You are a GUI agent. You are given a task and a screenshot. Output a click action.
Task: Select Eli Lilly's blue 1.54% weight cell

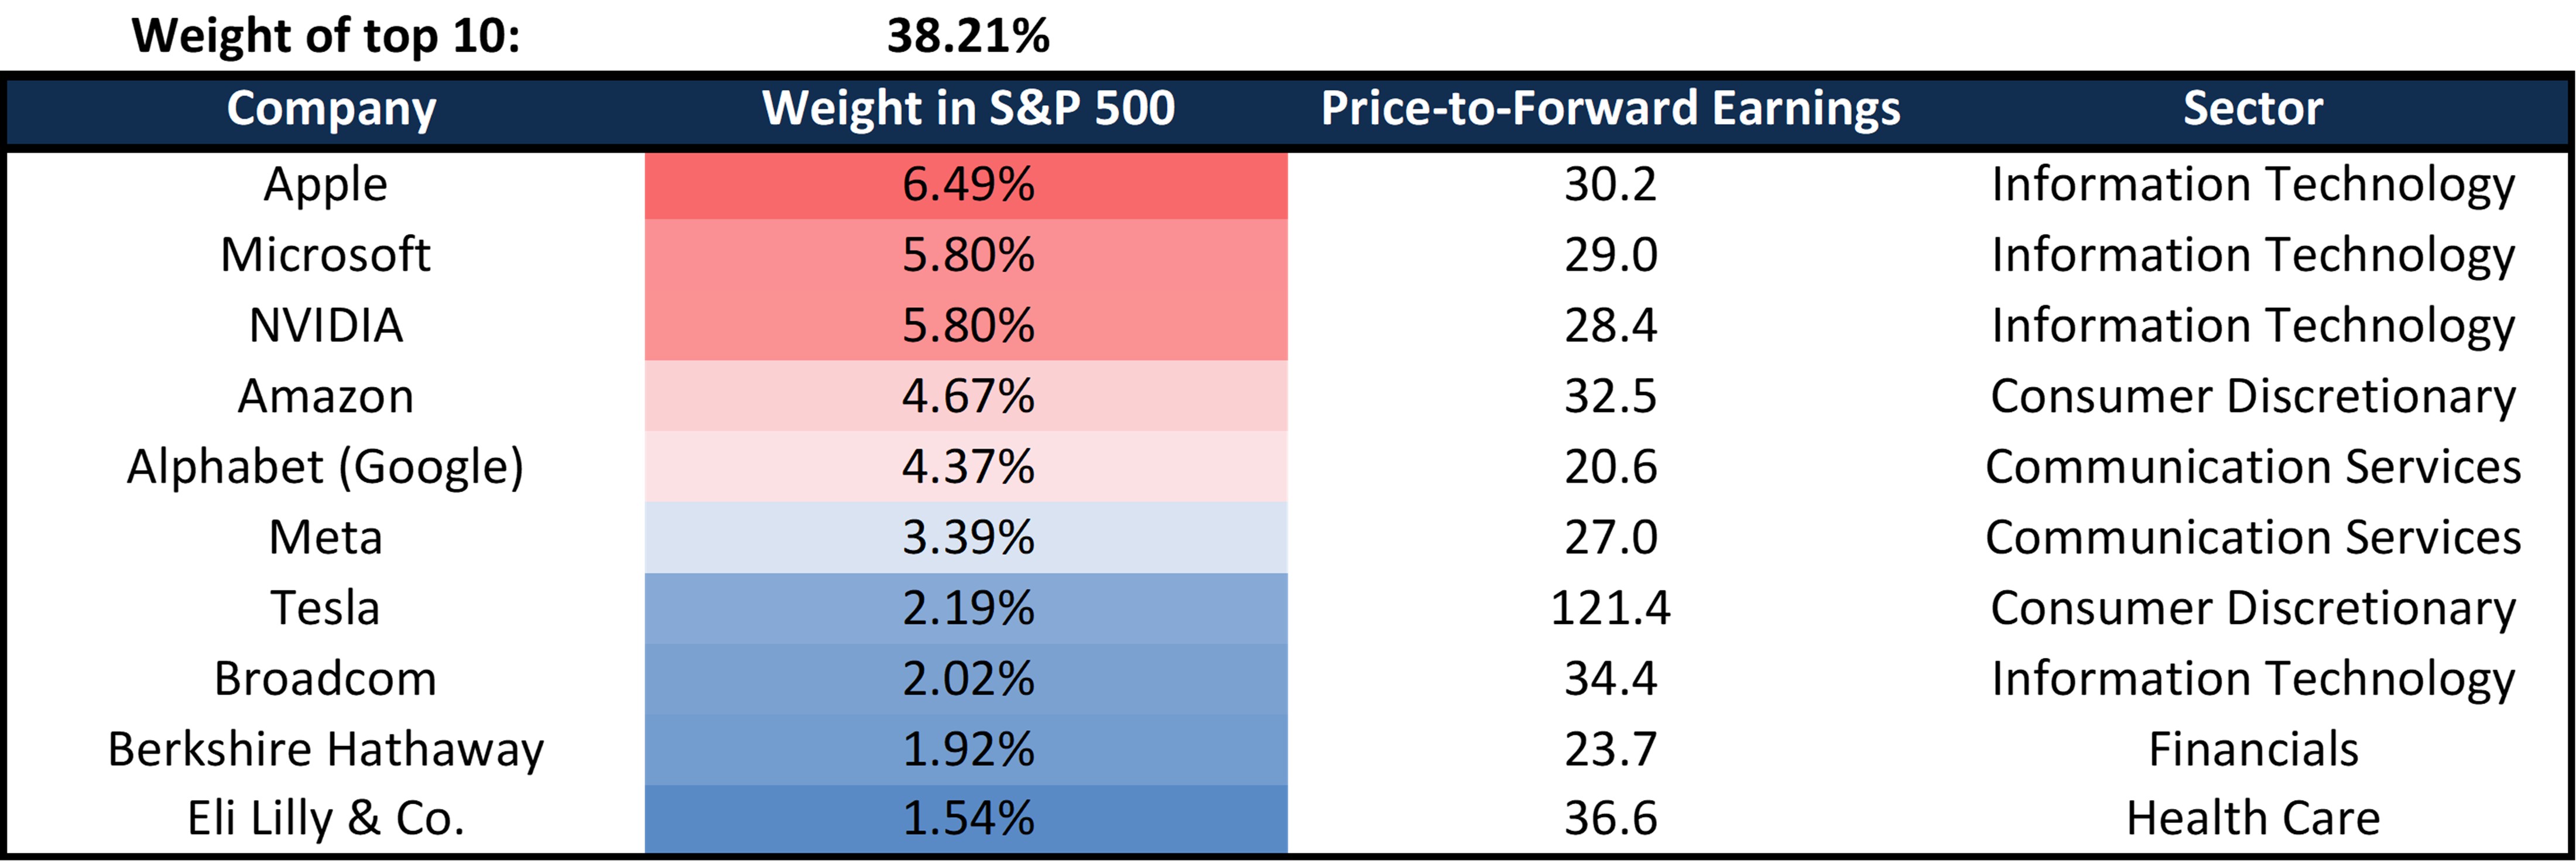click(x=967, y=818)
